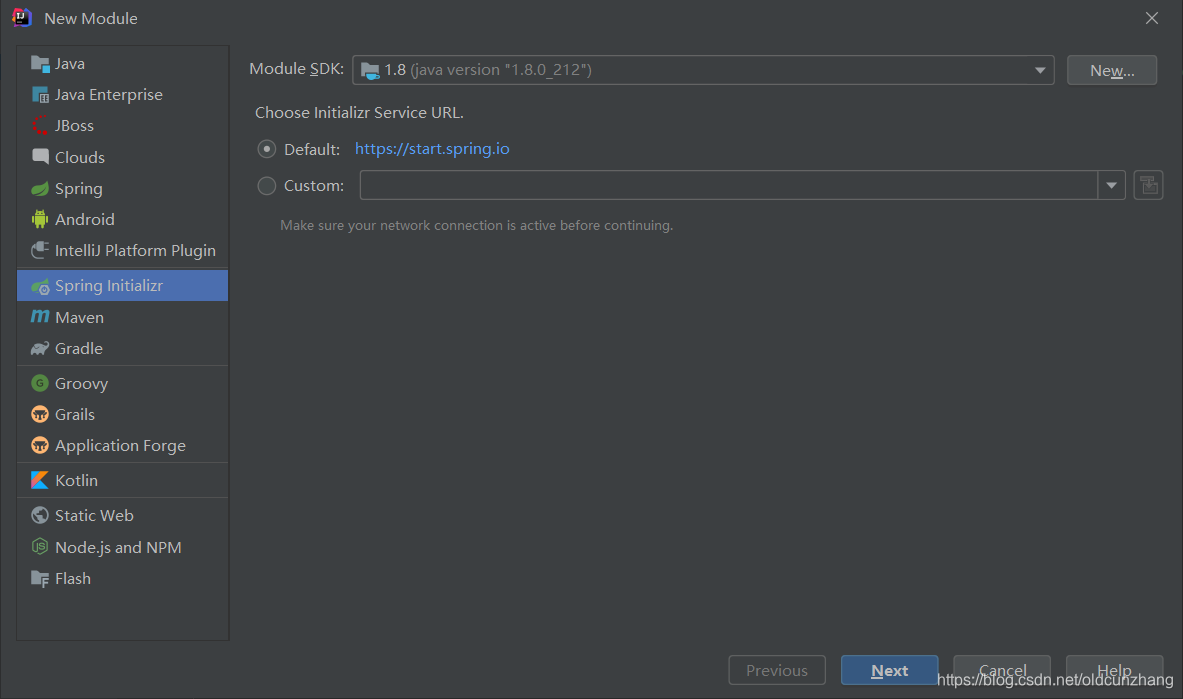Open the Module SDK dropdown
The height and width of the screenshot is (699, 1183).
[x=703, y=69]
